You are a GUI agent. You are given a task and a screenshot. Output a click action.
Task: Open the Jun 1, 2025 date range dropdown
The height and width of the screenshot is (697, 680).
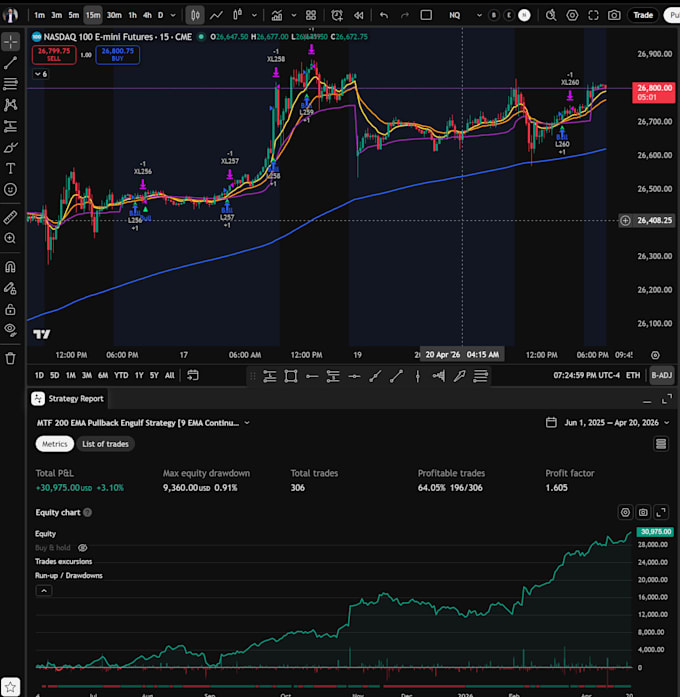click(608, 423)
